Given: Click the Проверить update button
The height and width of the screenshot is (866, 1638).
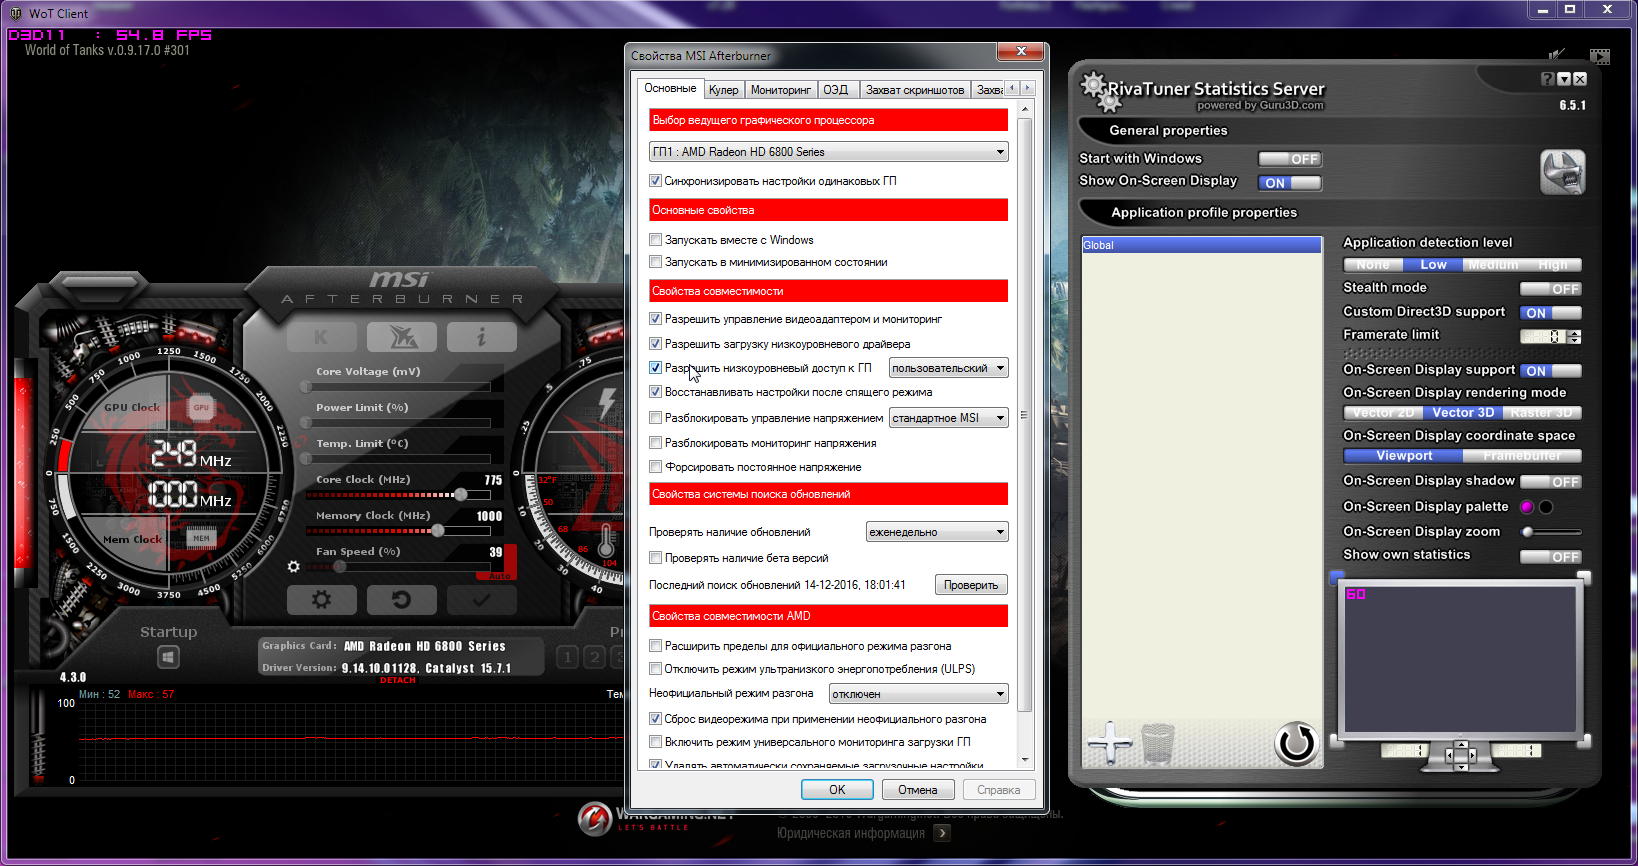Looking at the screenshot, I should coord(970,585).
